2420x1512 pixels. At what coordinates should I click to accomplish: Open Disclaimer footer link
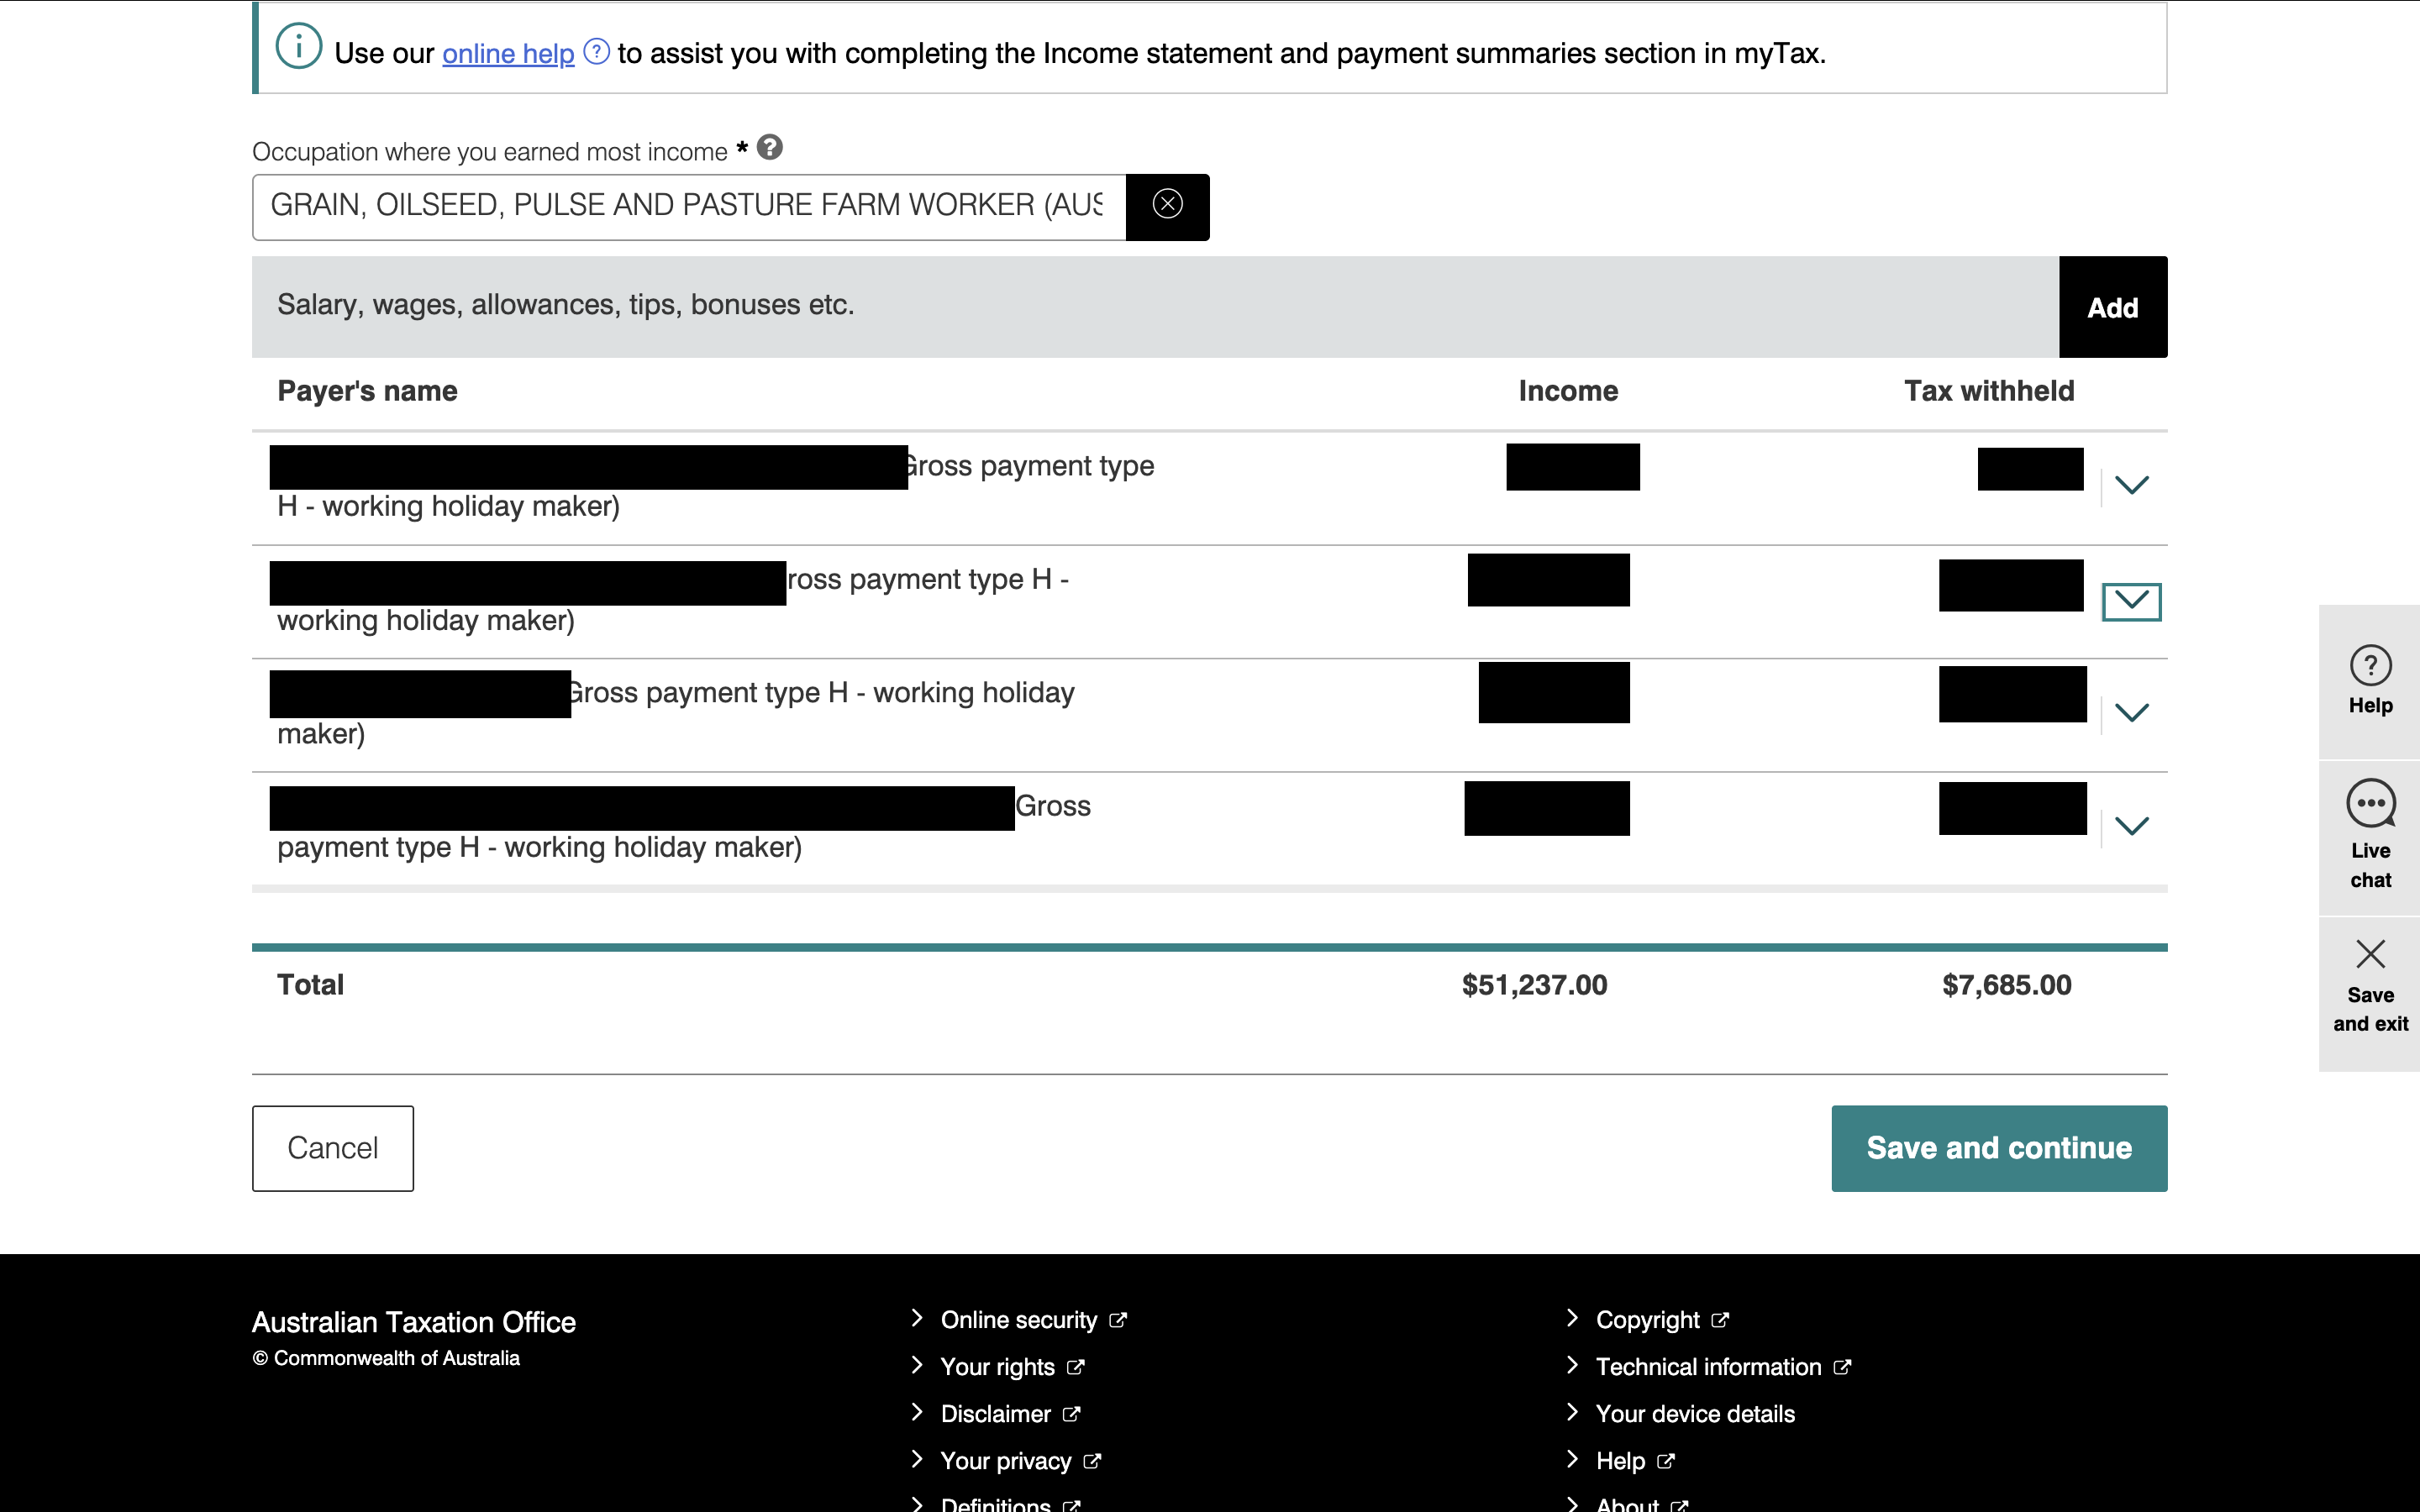[x=1010, y=1414]
